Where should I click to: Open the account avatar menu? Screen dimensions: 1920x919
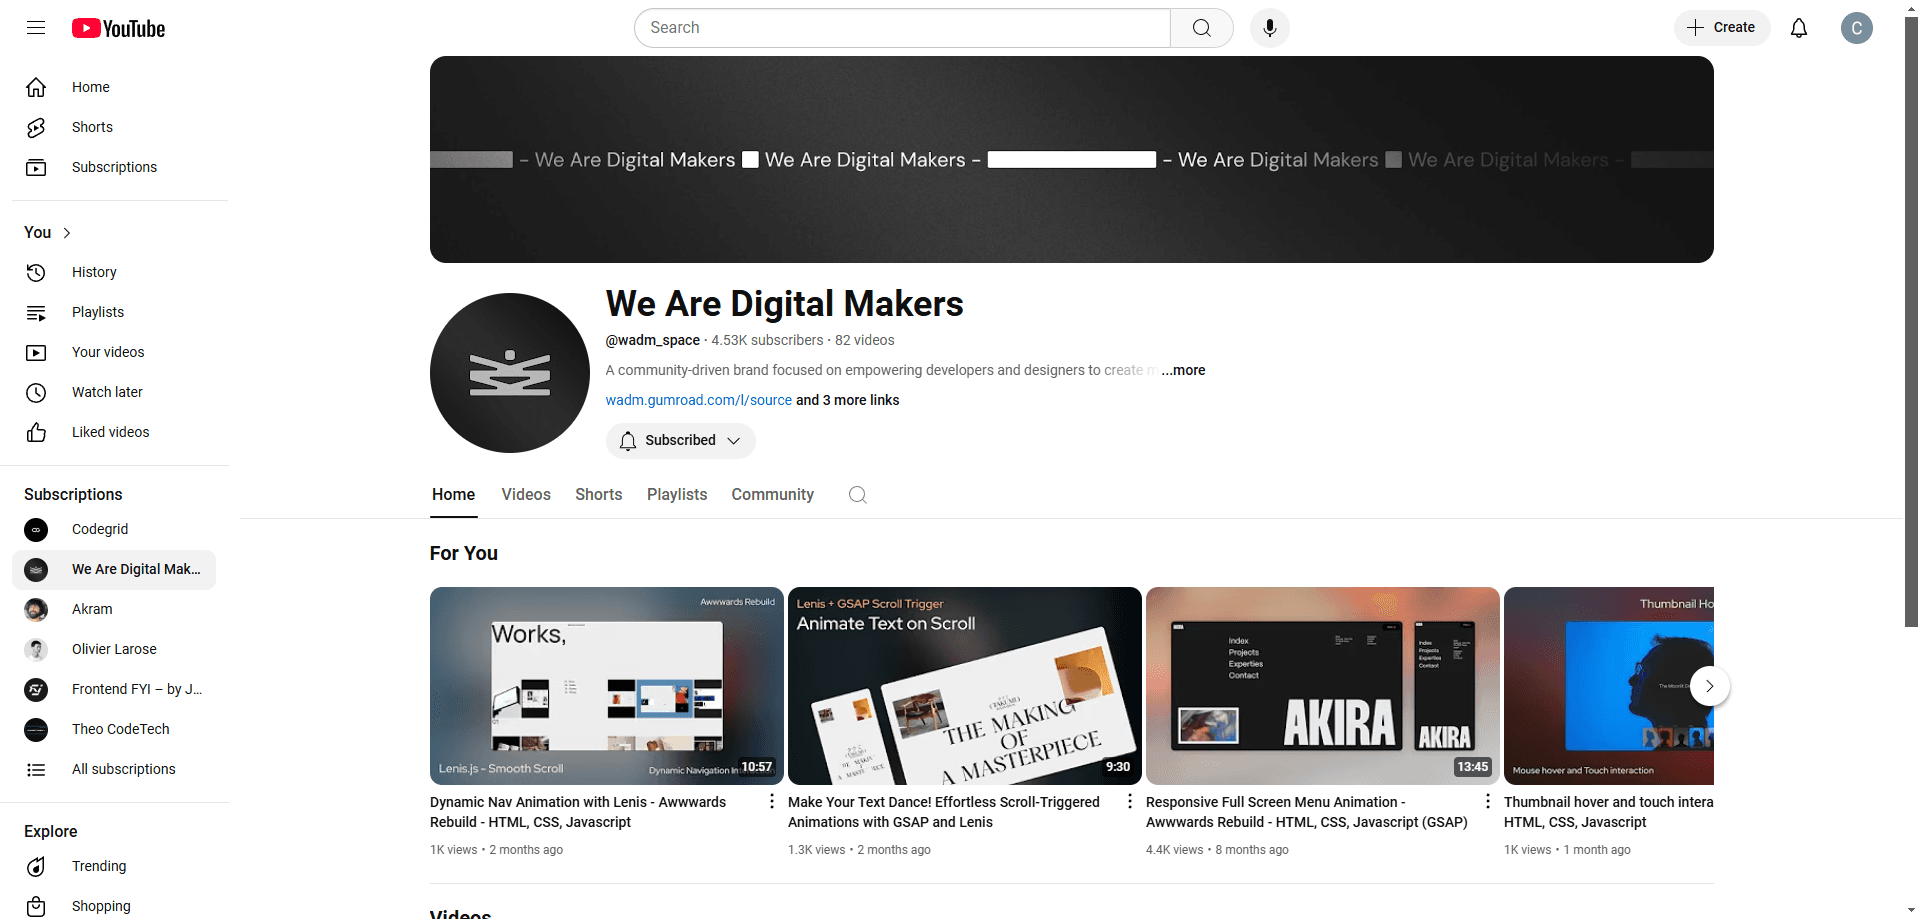point(1857,28)
